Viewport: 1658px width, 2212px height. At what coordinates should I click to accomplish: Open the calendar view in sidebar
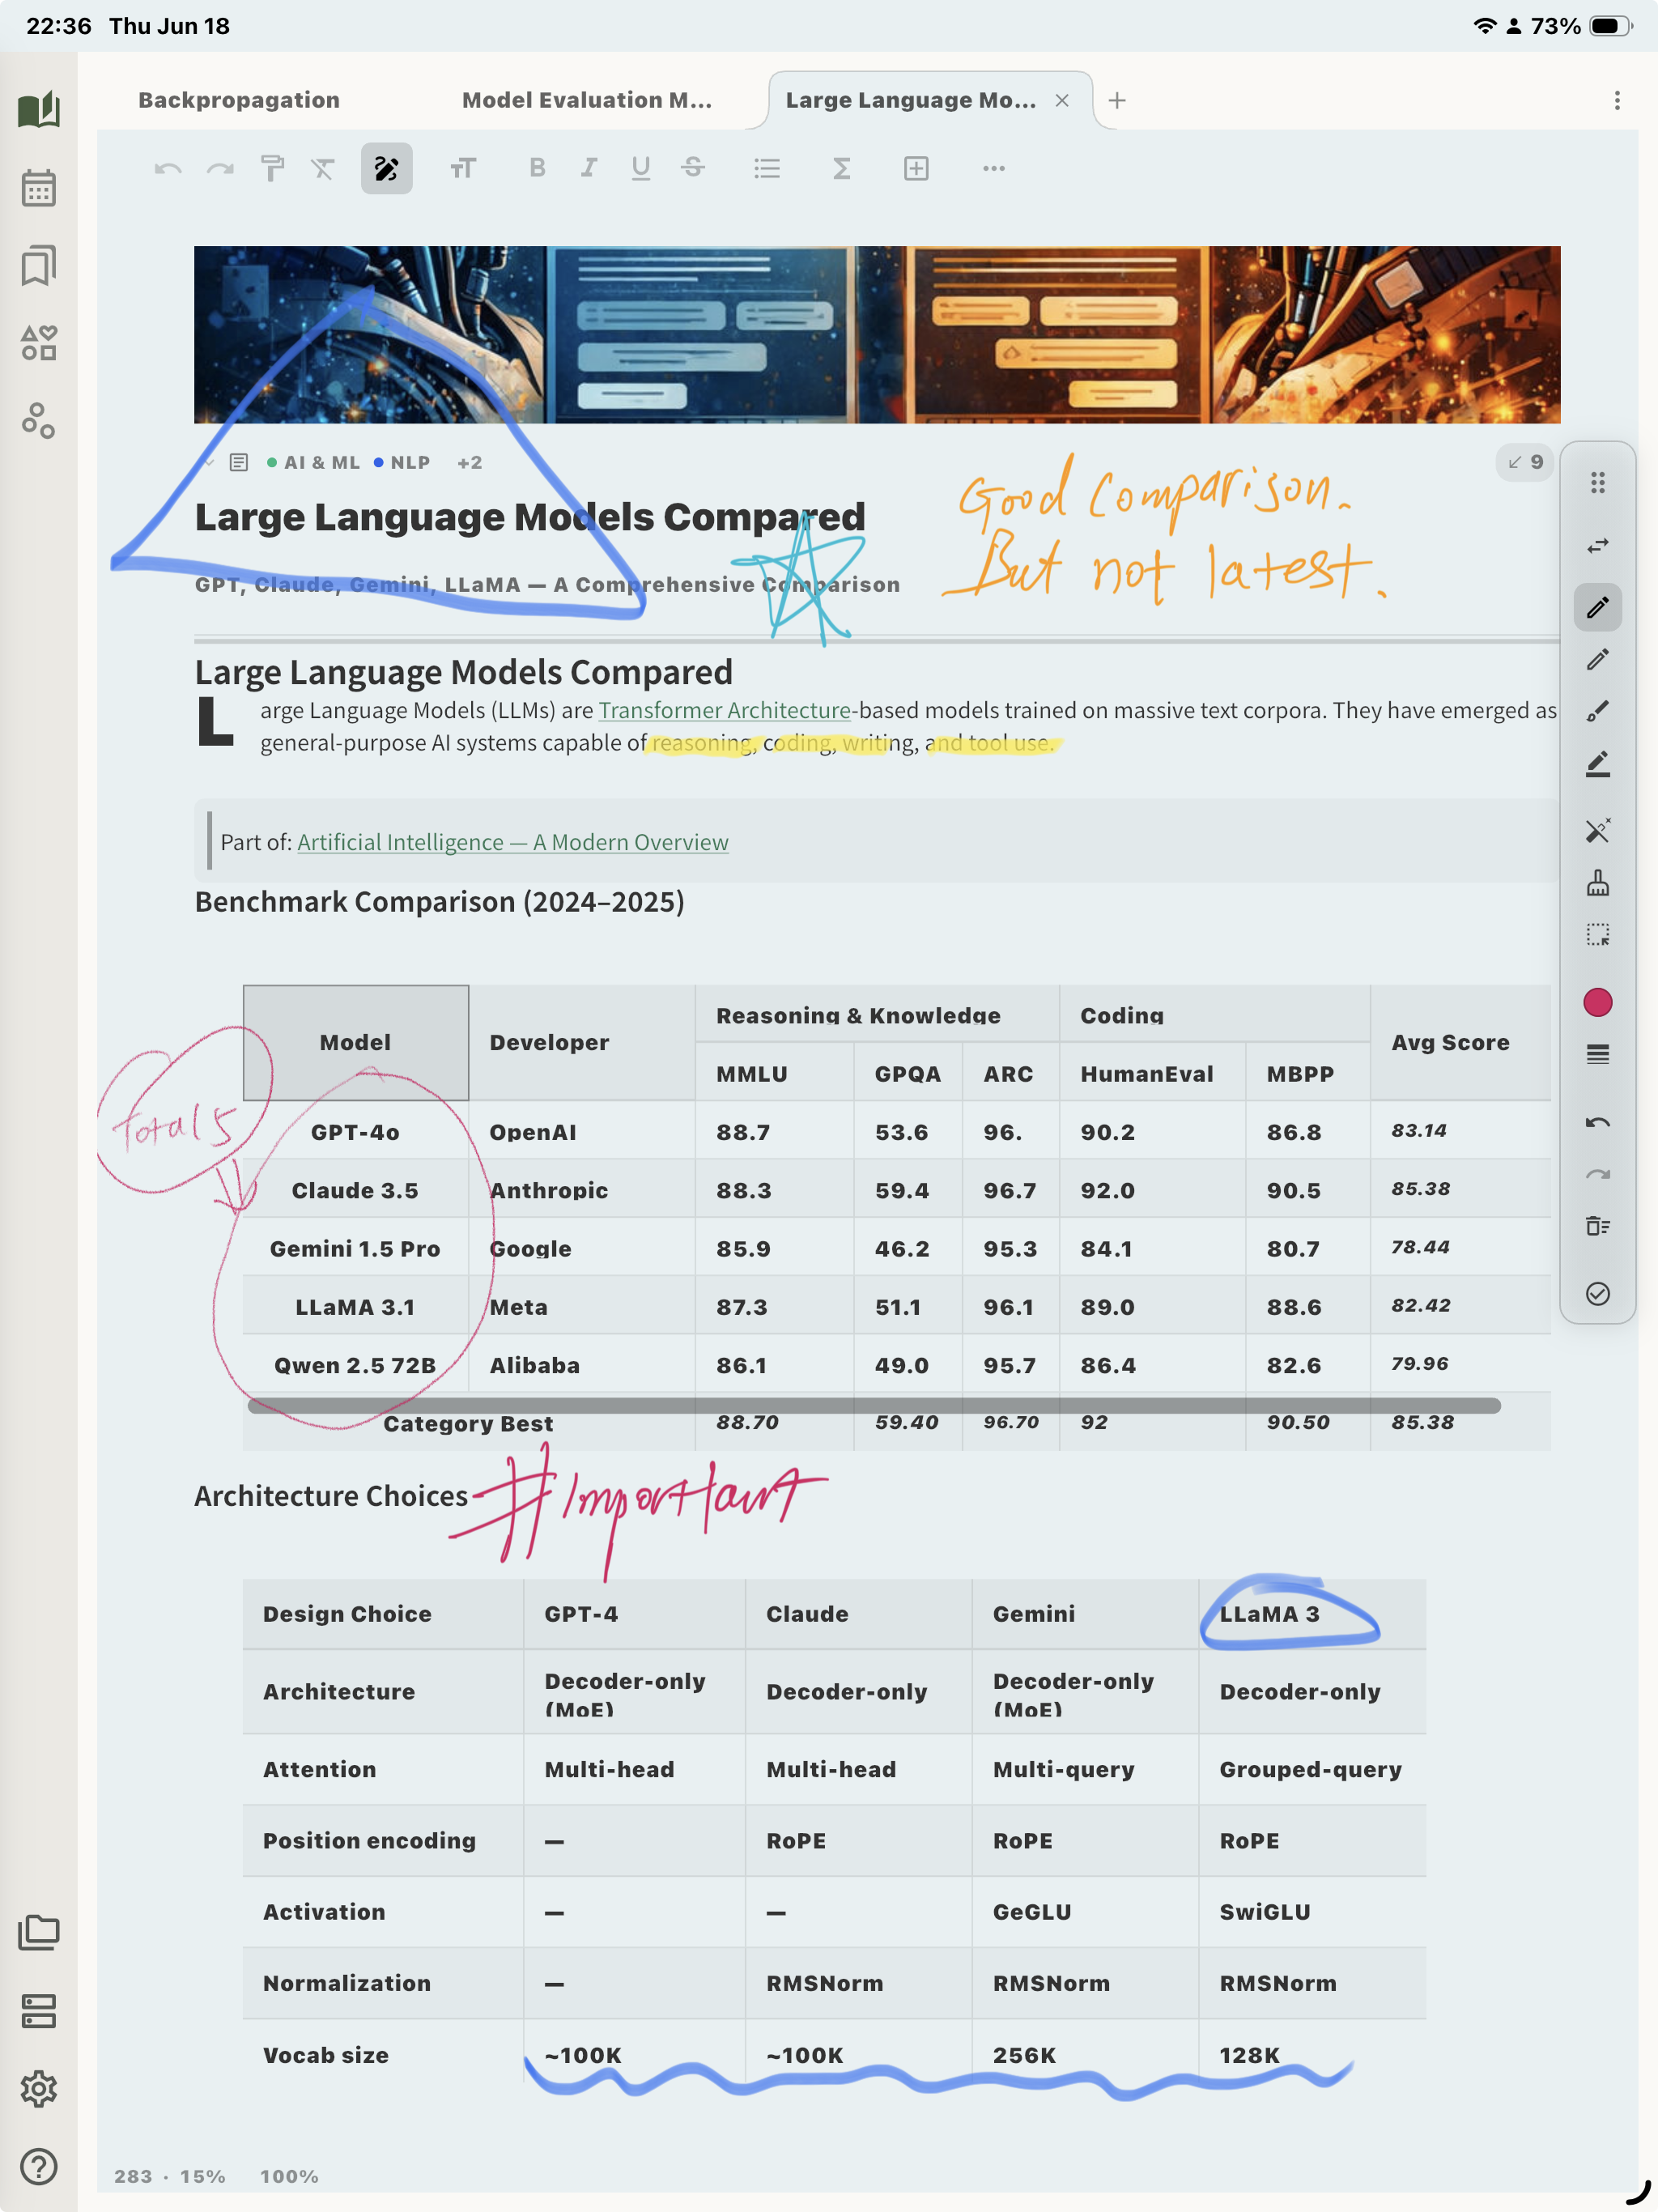click(39, 187)
